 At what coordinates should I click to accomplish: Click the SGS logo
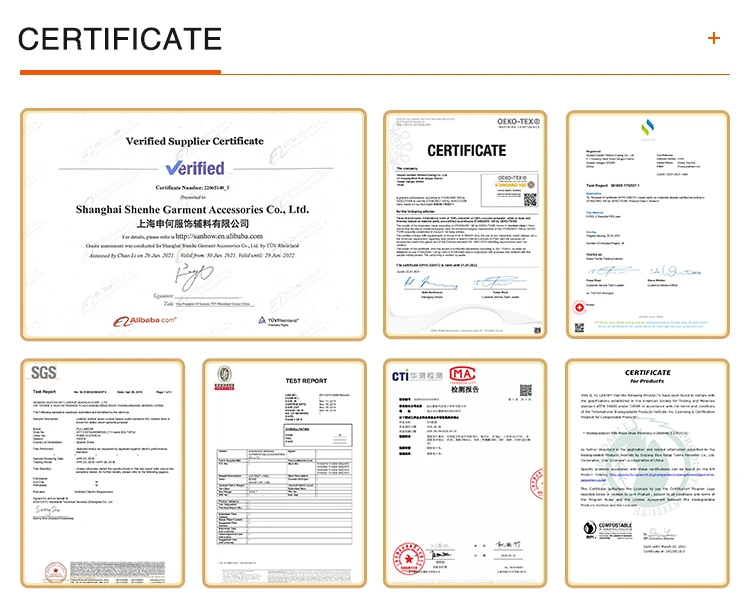(44, 372)
